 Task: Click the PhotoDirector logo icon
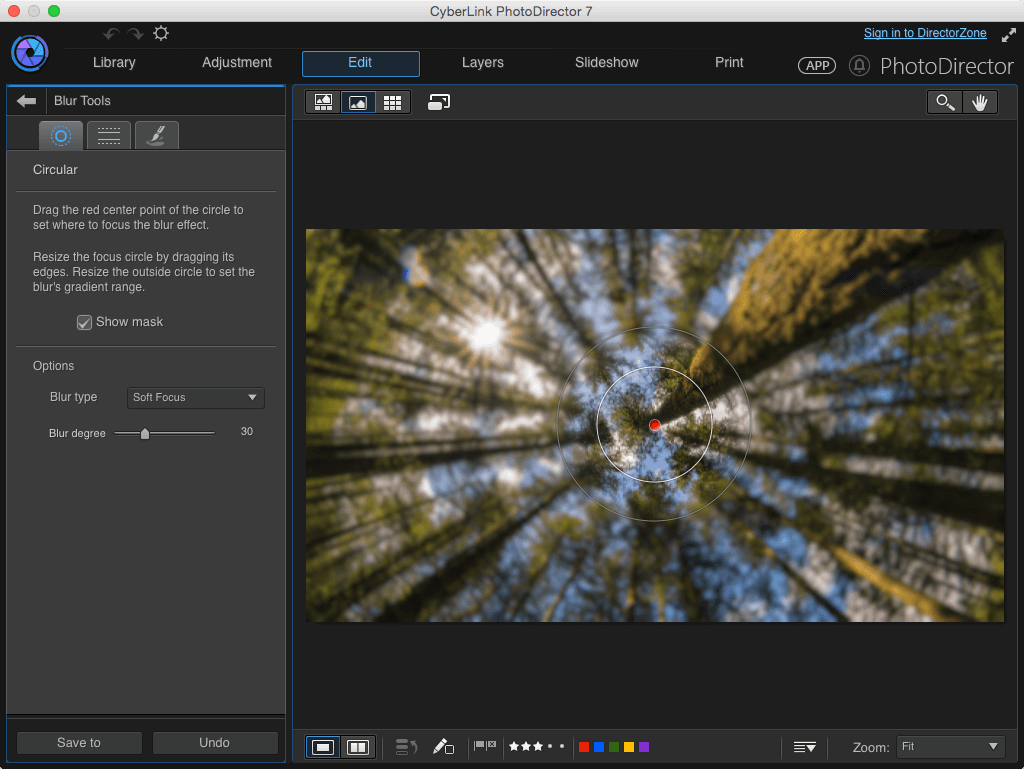29,53
